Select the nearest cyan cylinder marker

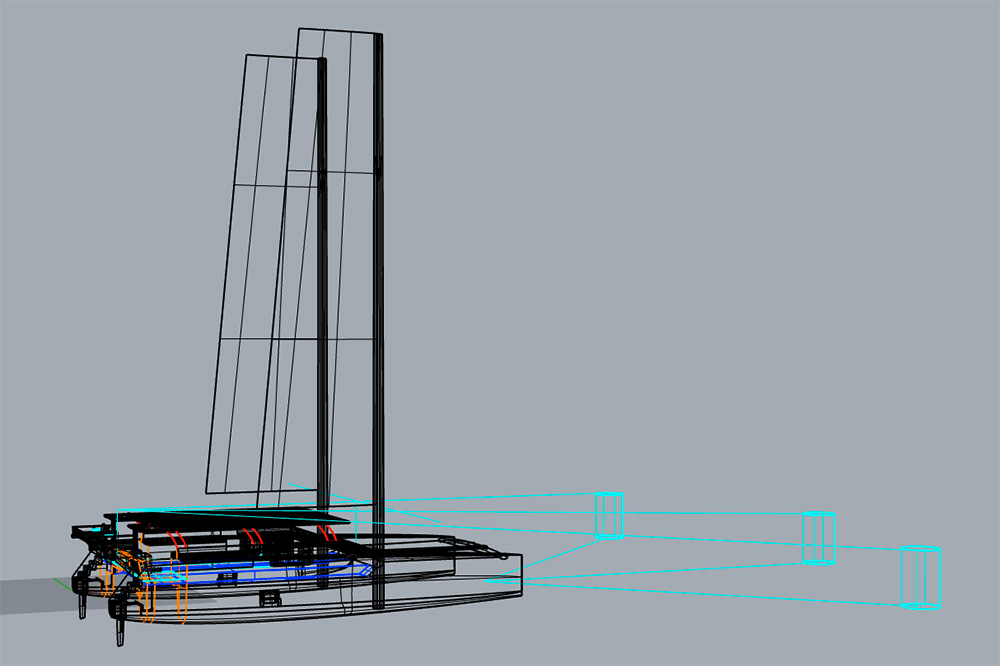pyautogui.click(x=609, y=516)
